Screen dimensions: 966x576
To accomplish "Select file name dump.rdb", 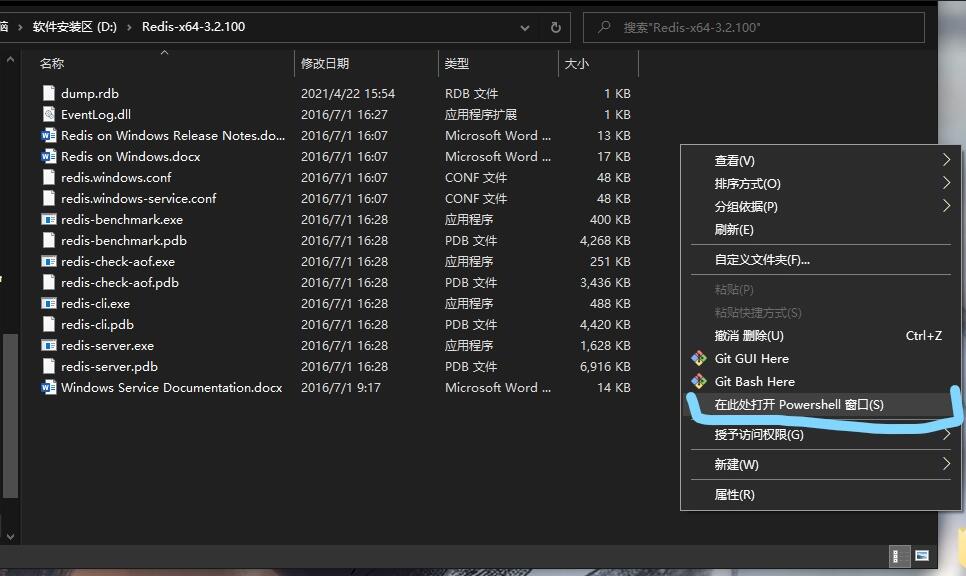I will [x=89, y=94].
